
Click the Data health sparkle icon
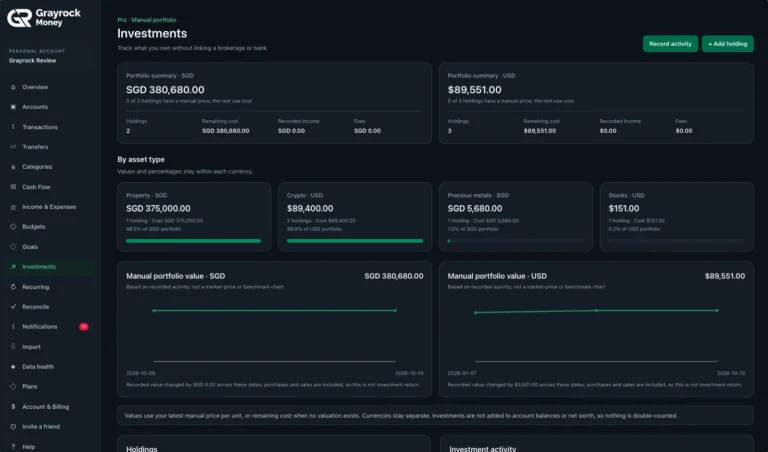(13, 367)
